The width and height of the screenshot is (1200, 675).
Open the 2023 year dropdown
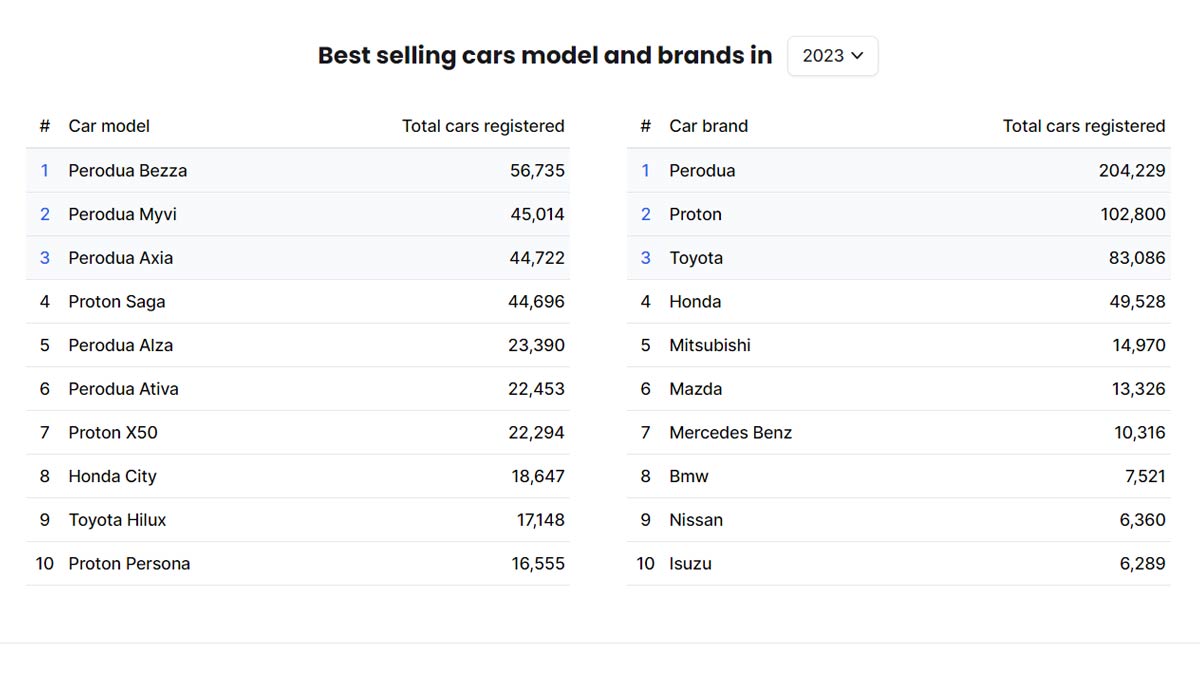[x=832, y=56]
